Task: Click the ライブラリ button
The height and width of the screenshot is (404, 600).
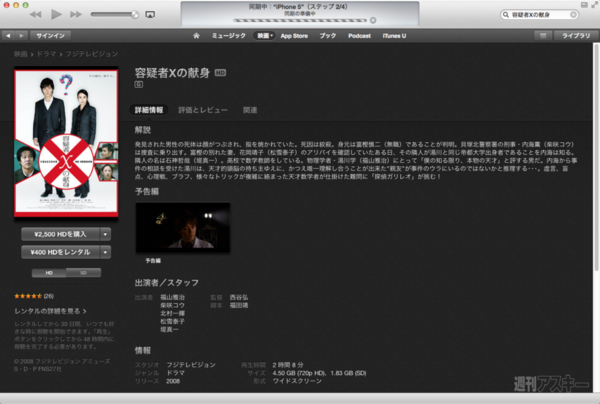Action: (576, 36)
